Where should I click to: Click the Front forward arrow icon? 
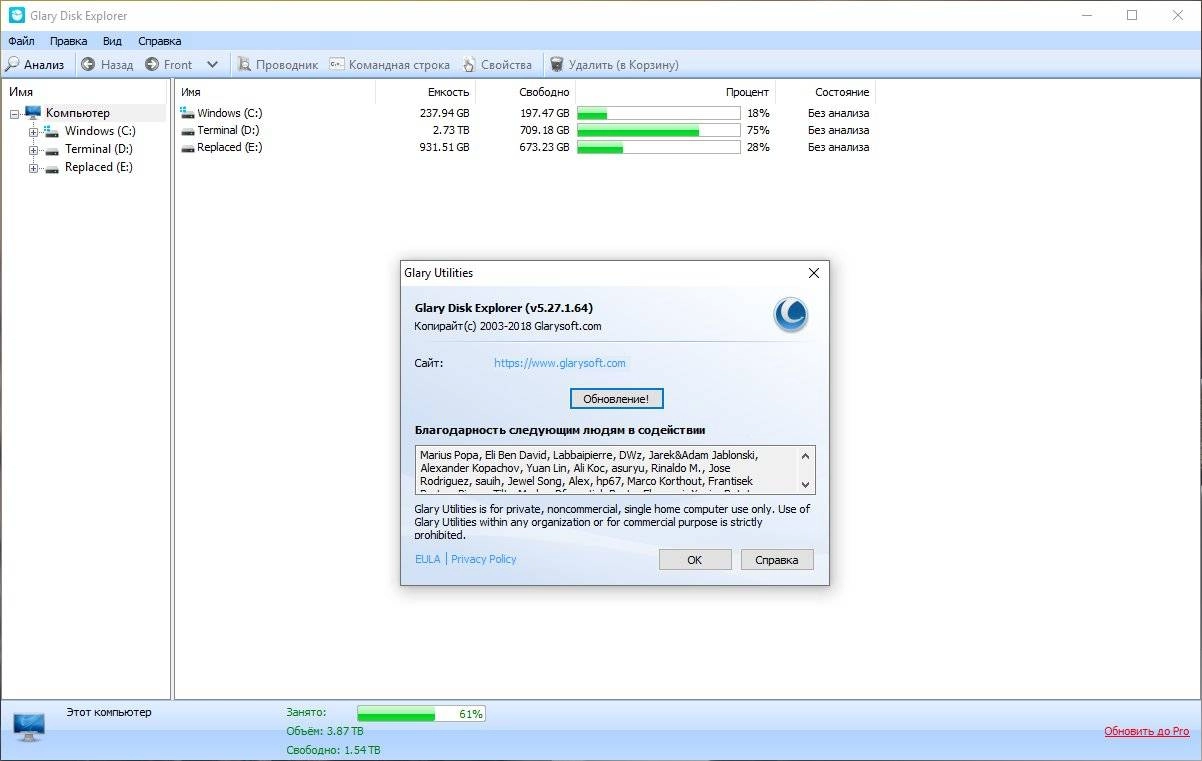coord(152,64)
